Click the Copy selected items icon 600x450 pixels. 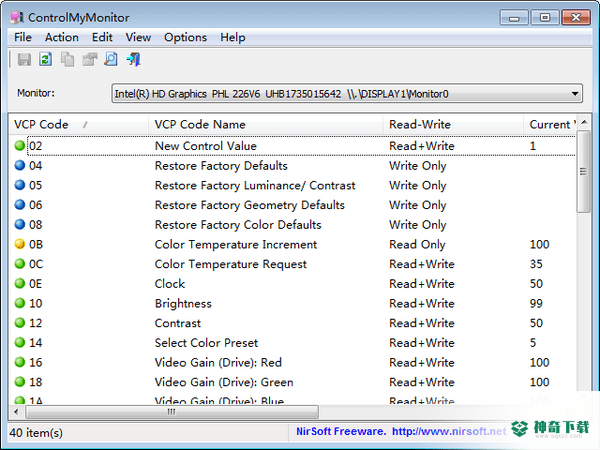tap(67, 60)
